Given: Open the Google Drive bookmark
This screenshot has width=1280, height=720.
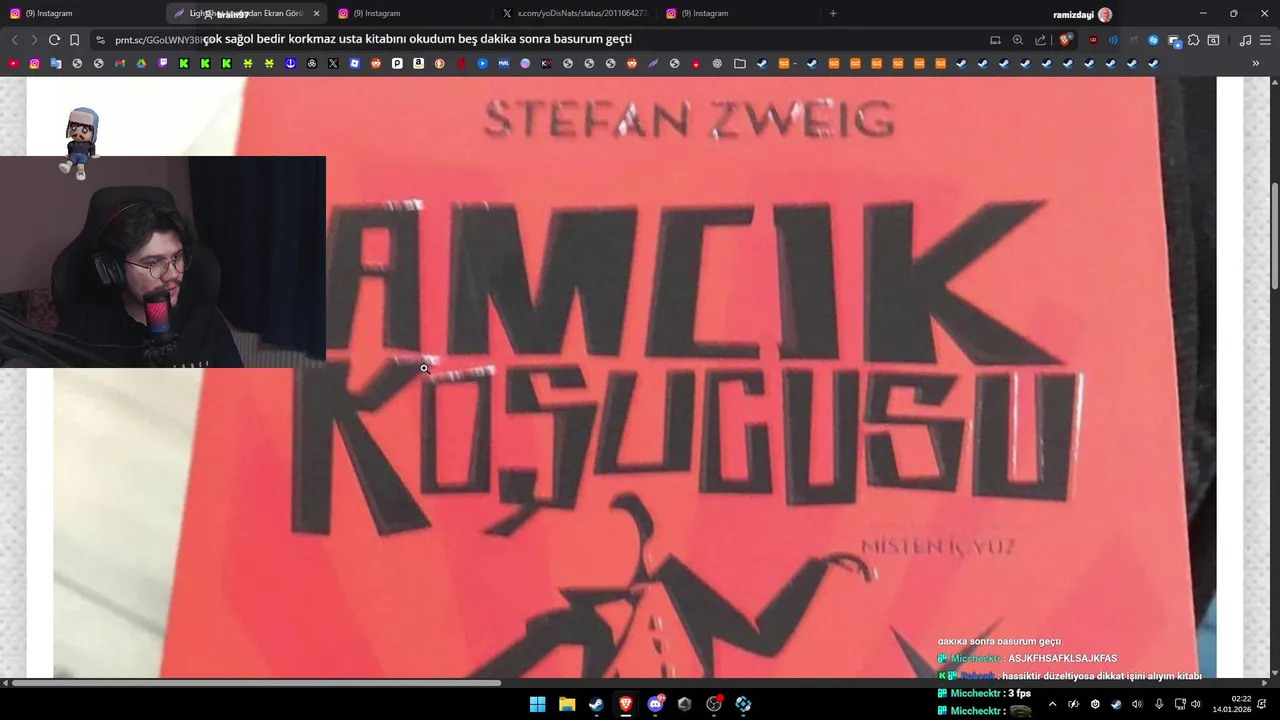Looking at the screenshot, I should [141, 63].
